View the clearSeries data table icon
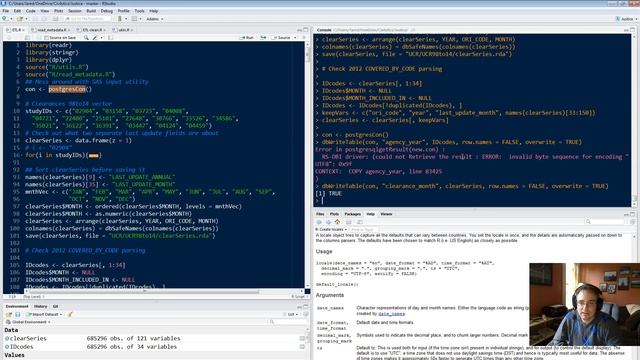Viewport: 640px width, 360px height. [302, 339]
